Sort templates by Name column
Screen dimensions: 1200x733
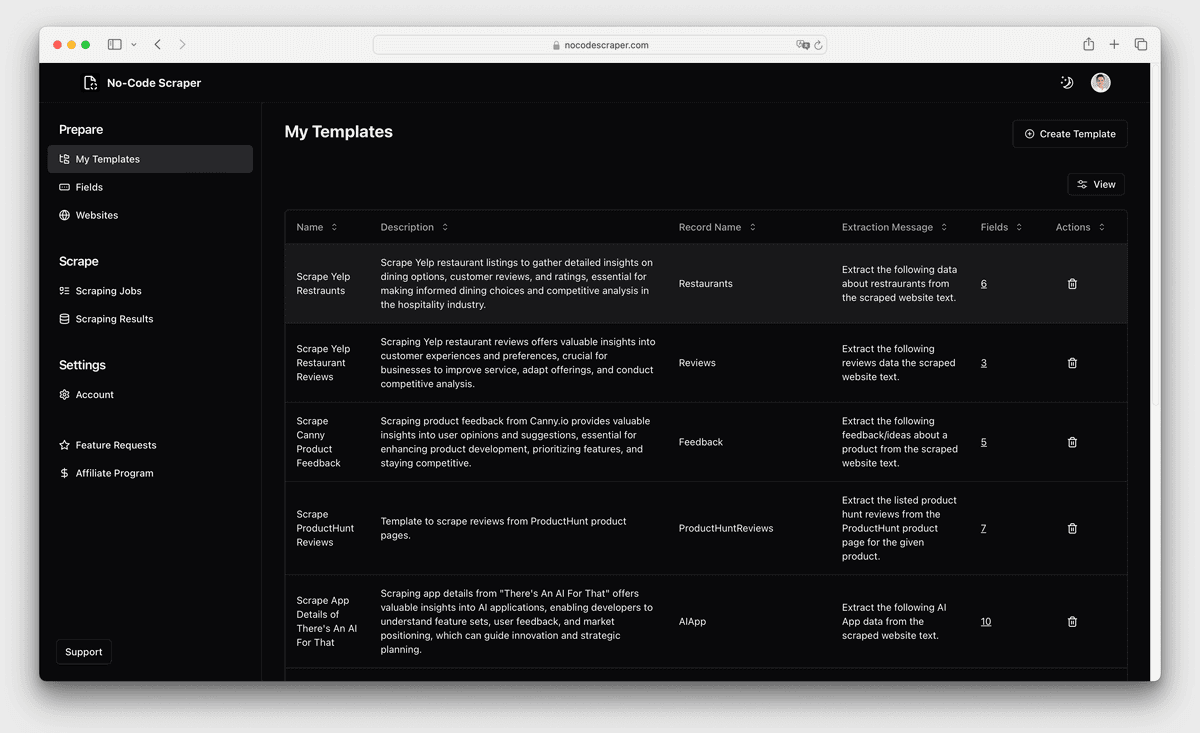(x=316, y=227)
